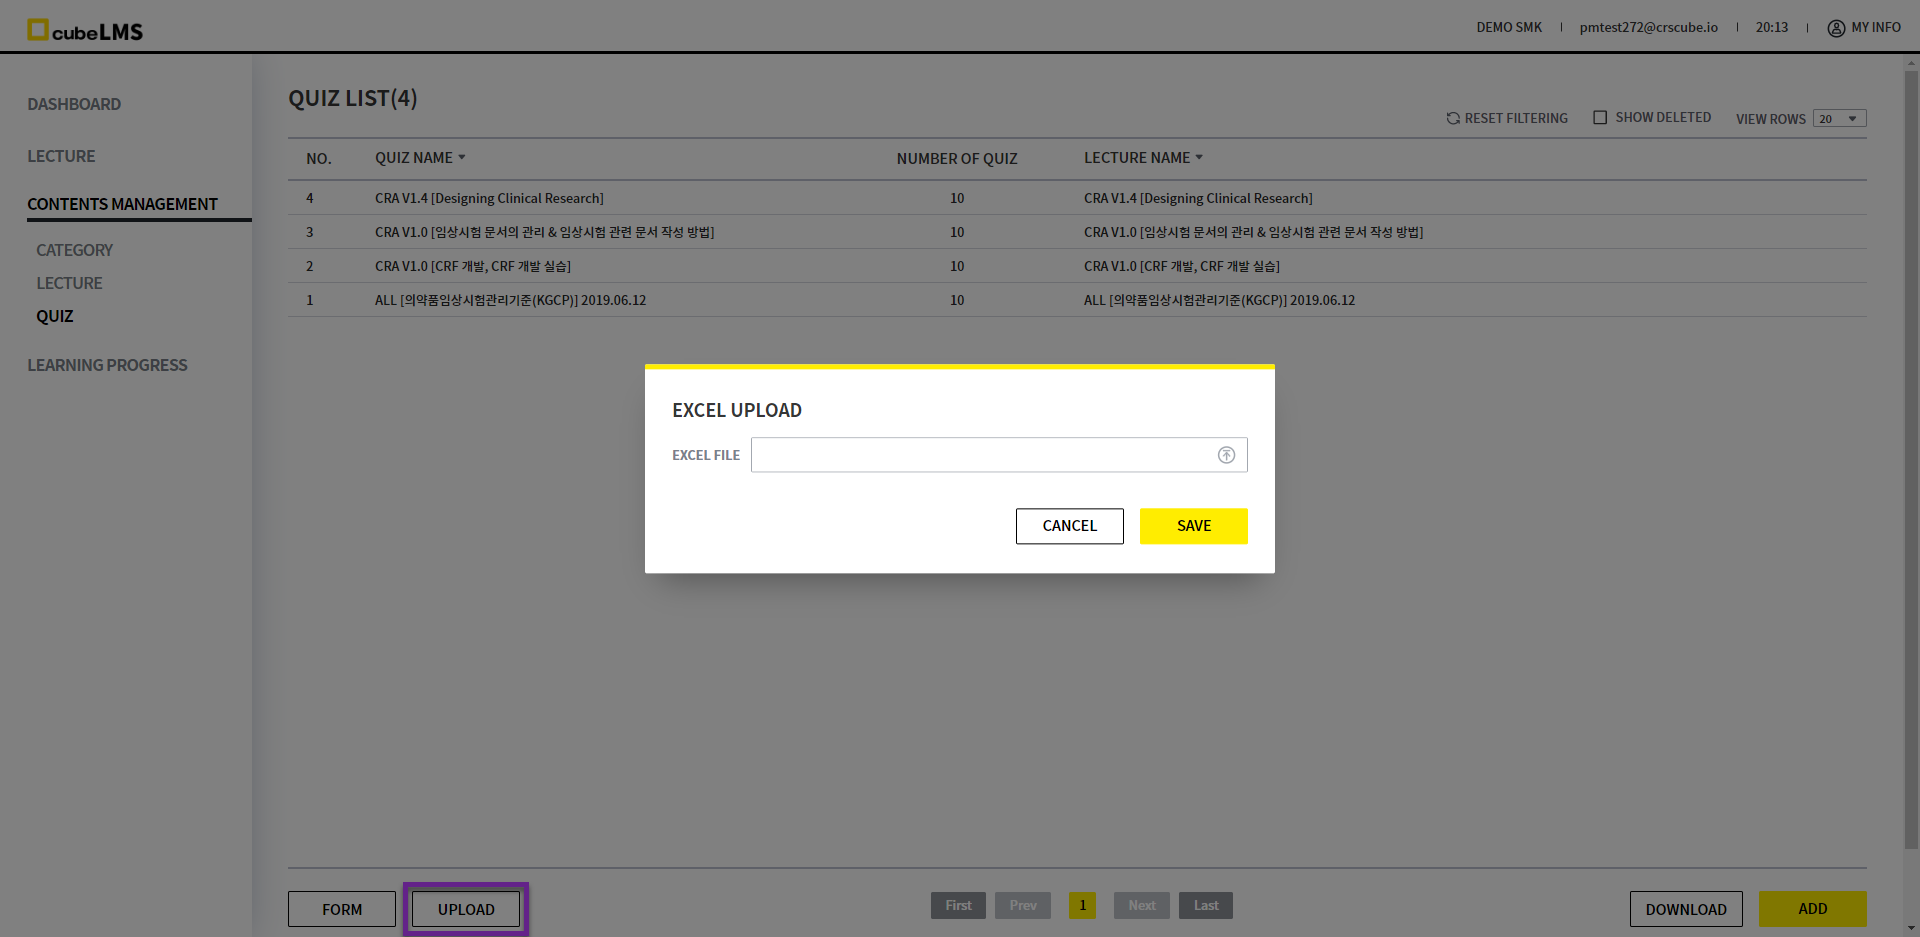Cancel the Excel upload dialog
The width and height of the screenshot is (1920, 937).
click(x=1069, y=526)
